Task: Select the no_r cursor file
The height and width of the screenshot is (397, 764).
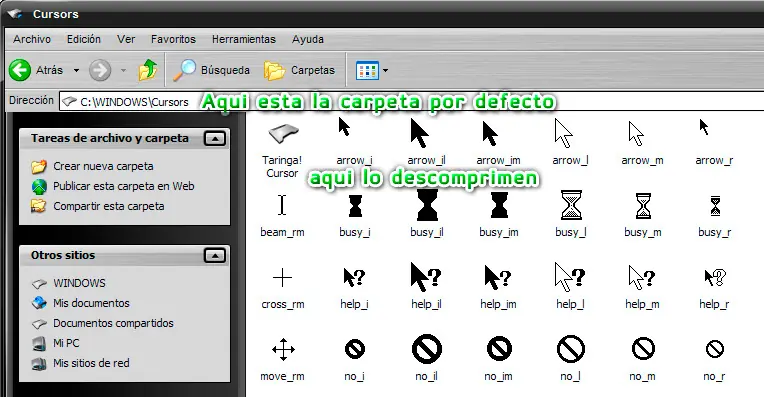Action: (x=715, y=360)
